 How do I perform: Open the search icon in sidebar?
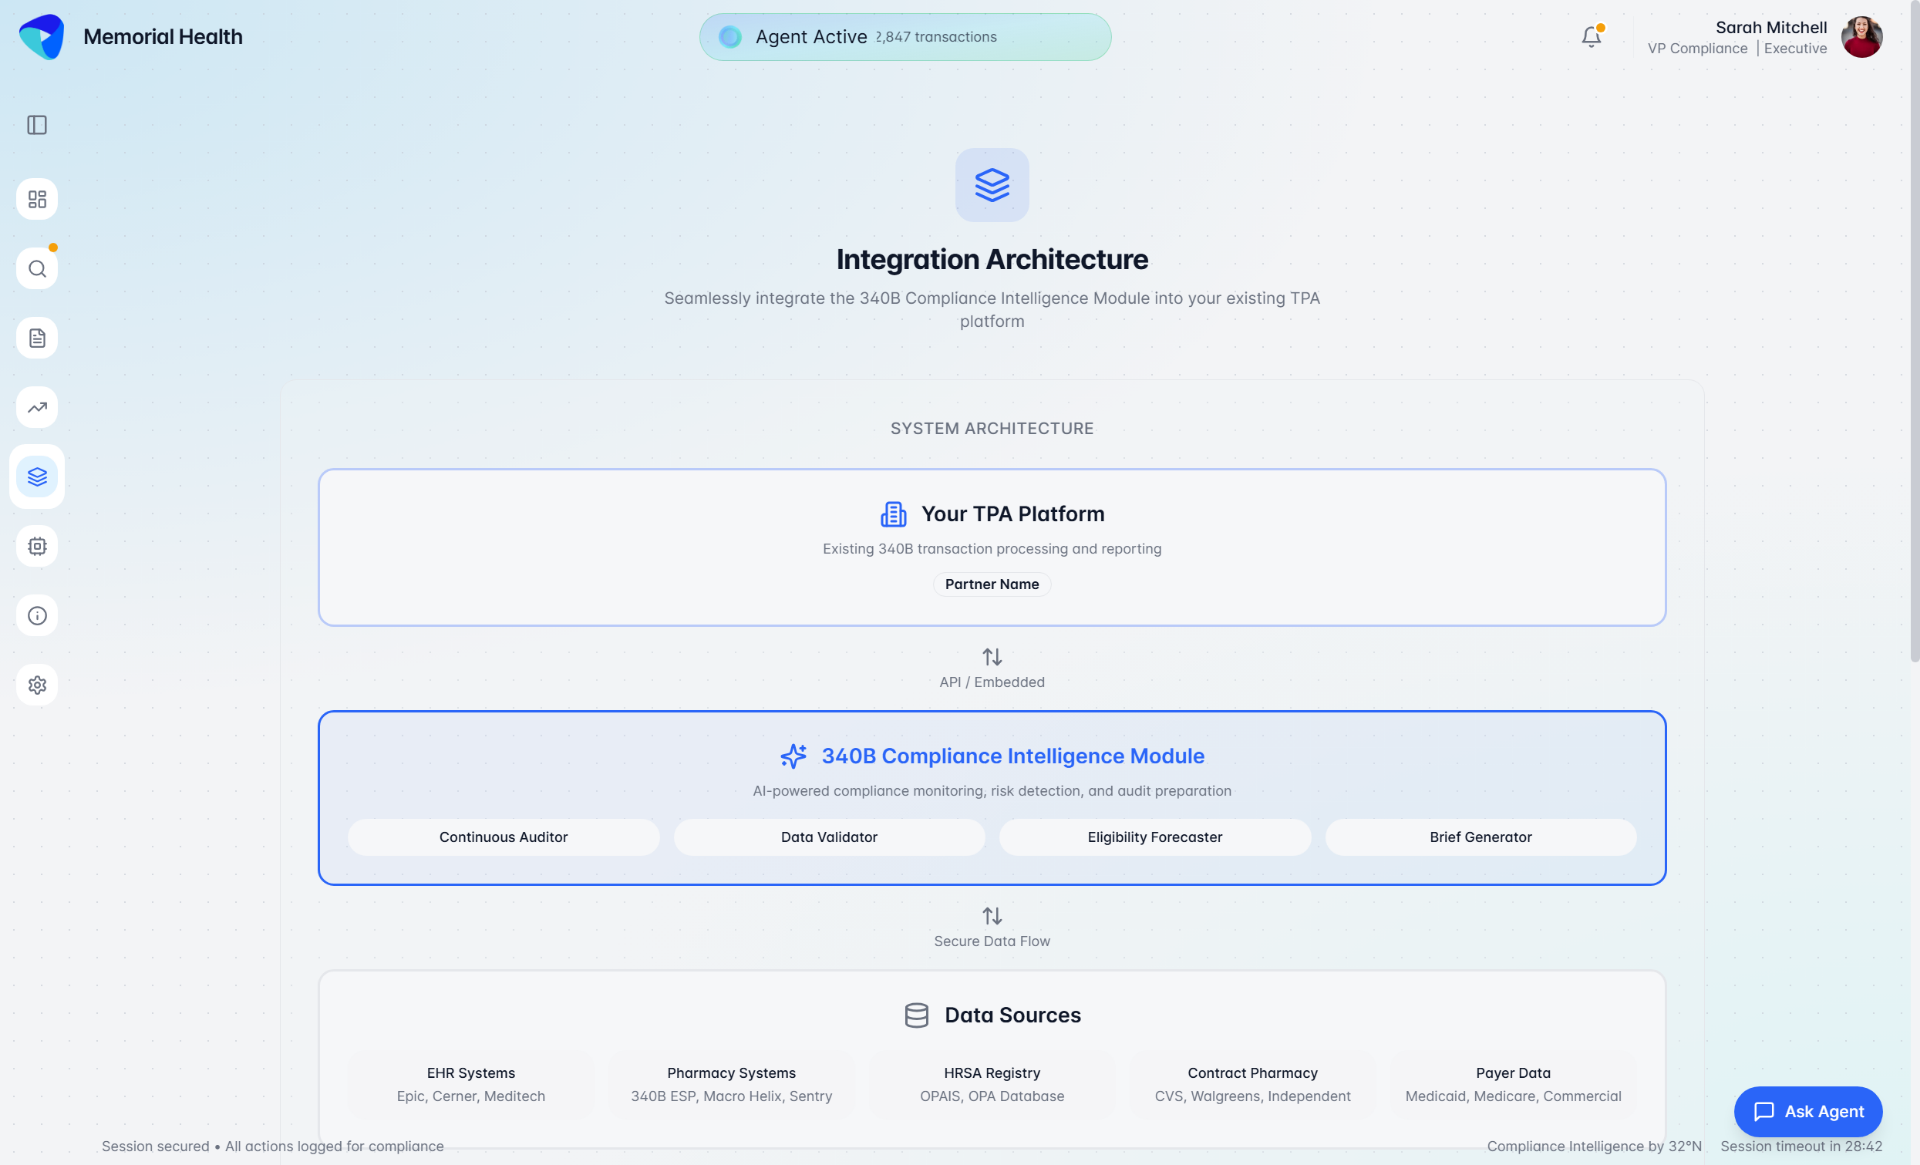[37, 269]
